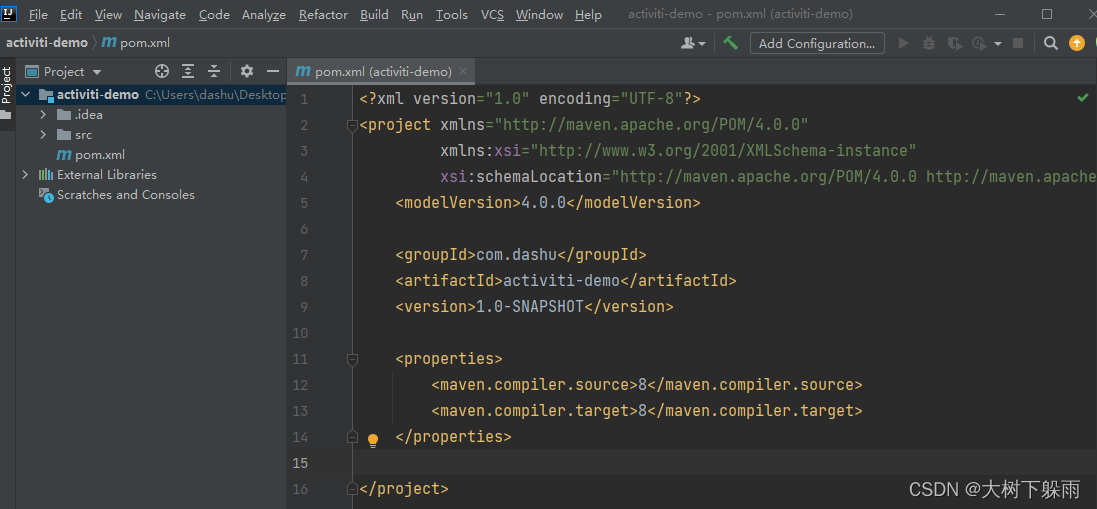Open the VCS menu
This screenshot has height=509, width=1097.
point(492,15)
